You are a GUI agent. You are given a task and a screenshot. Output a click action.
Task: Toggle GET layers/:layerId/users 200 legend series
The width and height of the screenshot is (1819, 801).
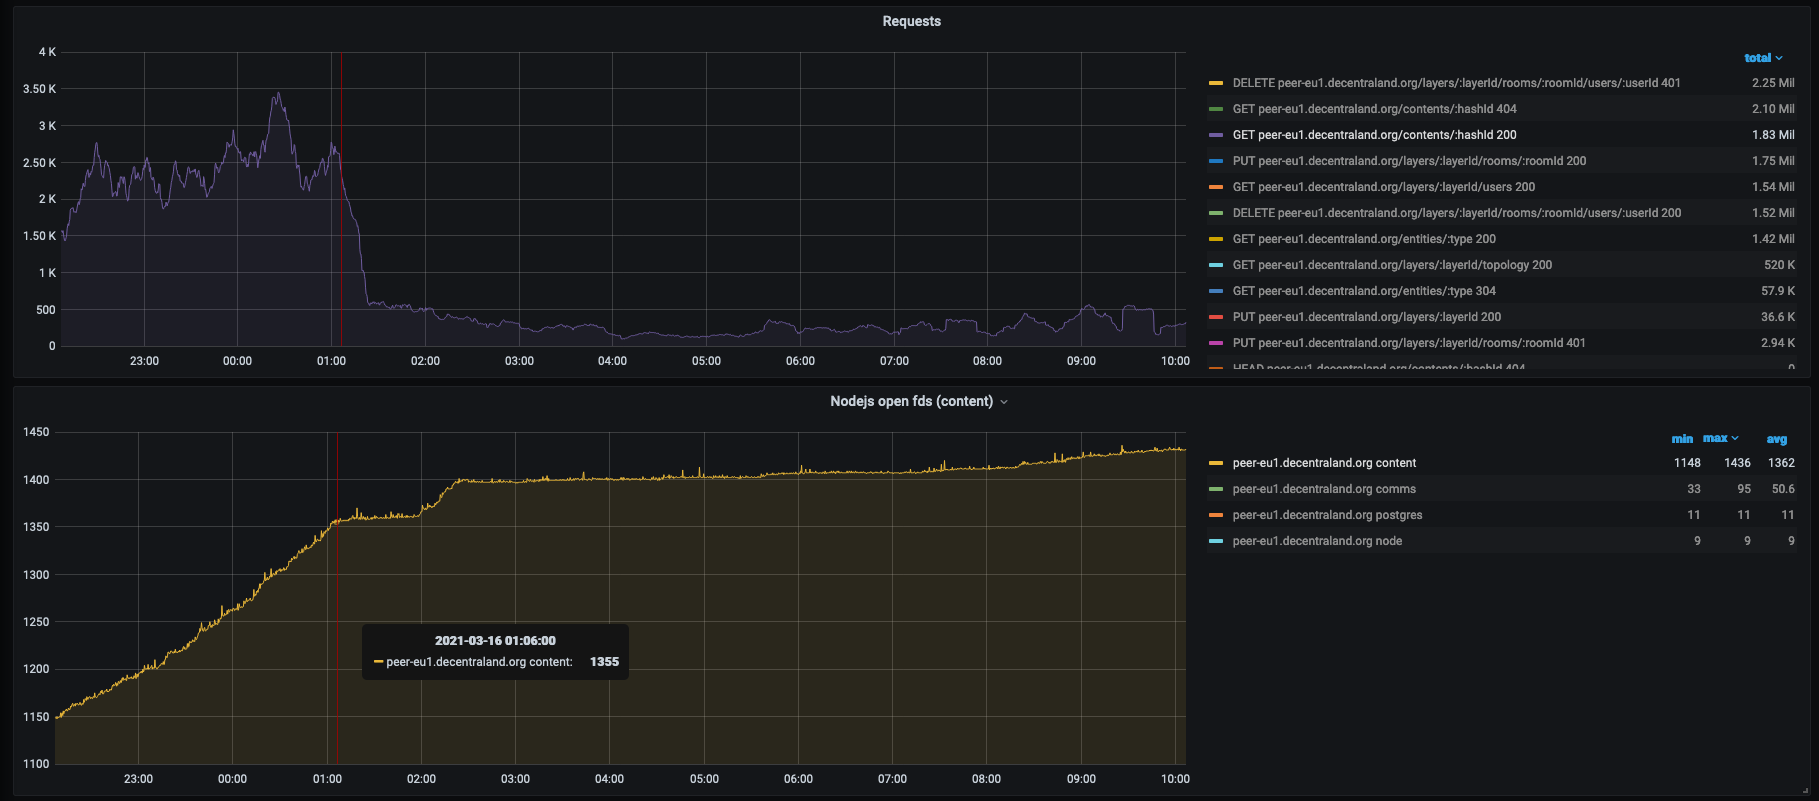1384,187
